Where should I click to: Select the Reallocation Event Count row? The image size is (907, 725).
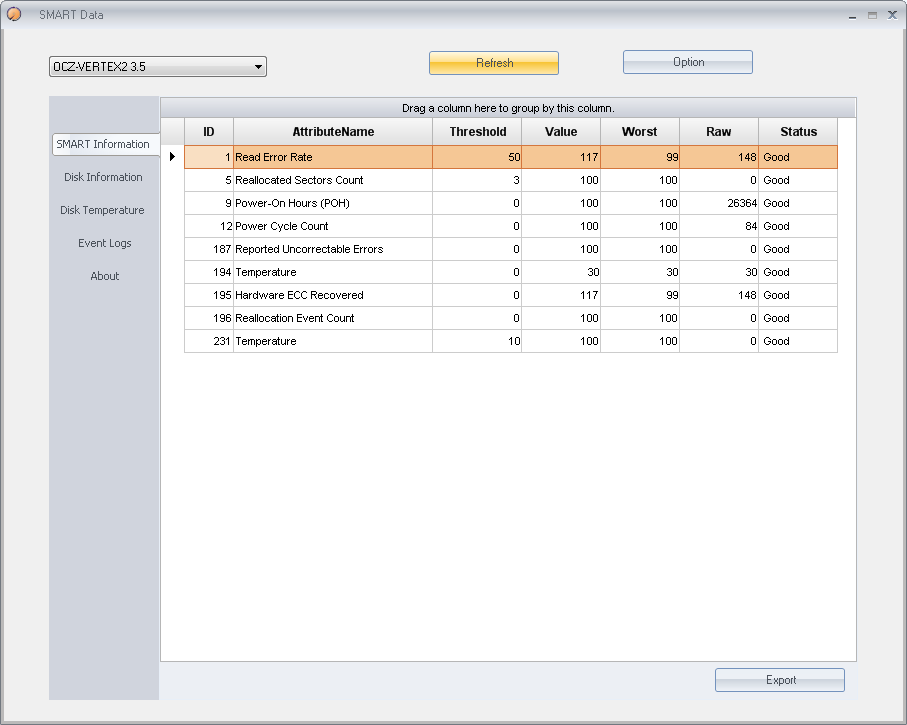pos(511,318)
